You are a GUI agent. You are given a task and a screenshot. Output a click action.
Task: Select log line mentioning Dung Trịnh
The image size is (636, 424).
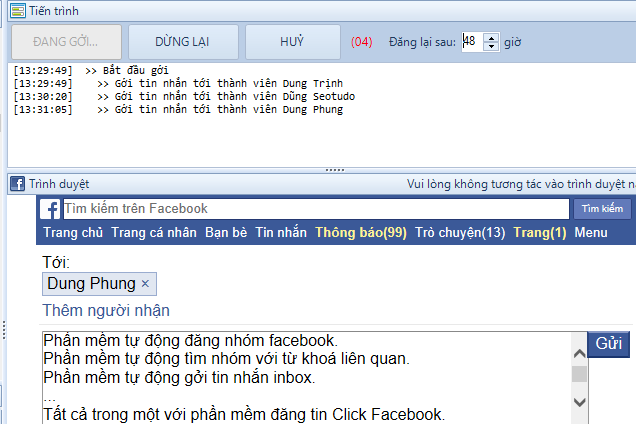point(178,83)
